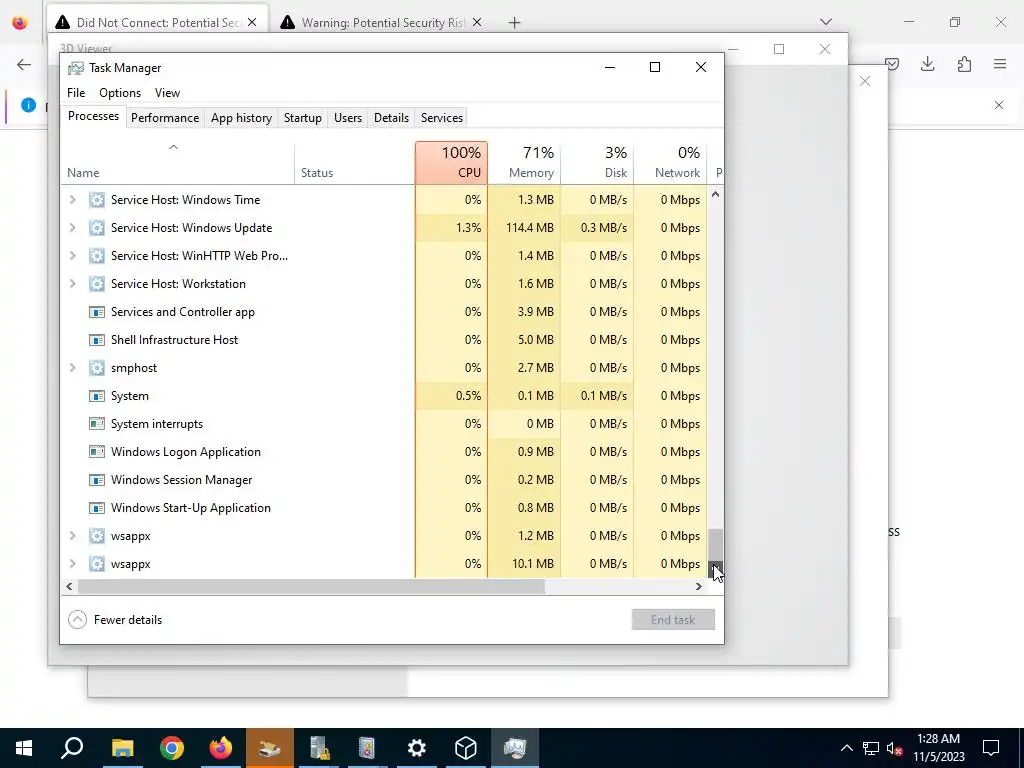Open Firefox extensions puzzle icon
1024x768 pixels.
pyautogui.click(x=964, y=64)
